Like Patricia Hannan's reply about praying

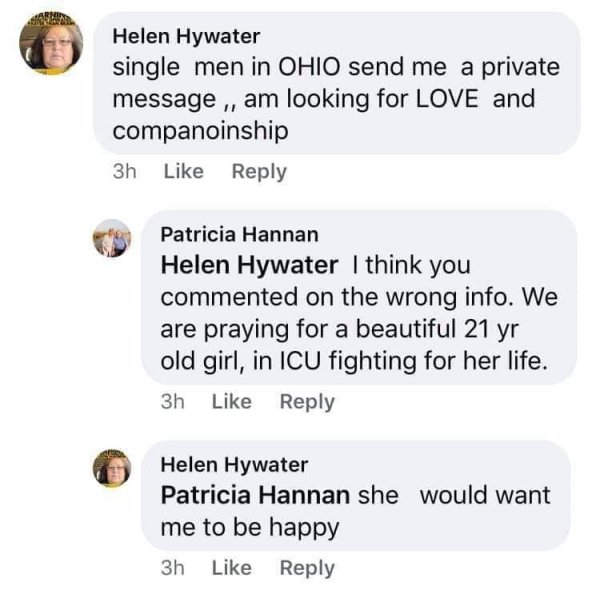pos(232,401)
